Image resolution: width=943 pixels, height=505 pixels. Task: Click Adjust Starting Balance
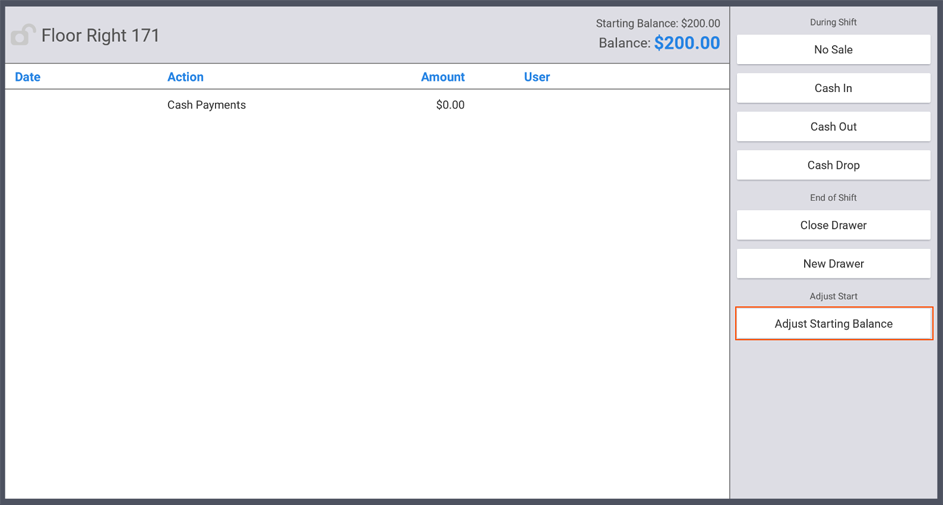pyautogui.click(x=833, y=324)
